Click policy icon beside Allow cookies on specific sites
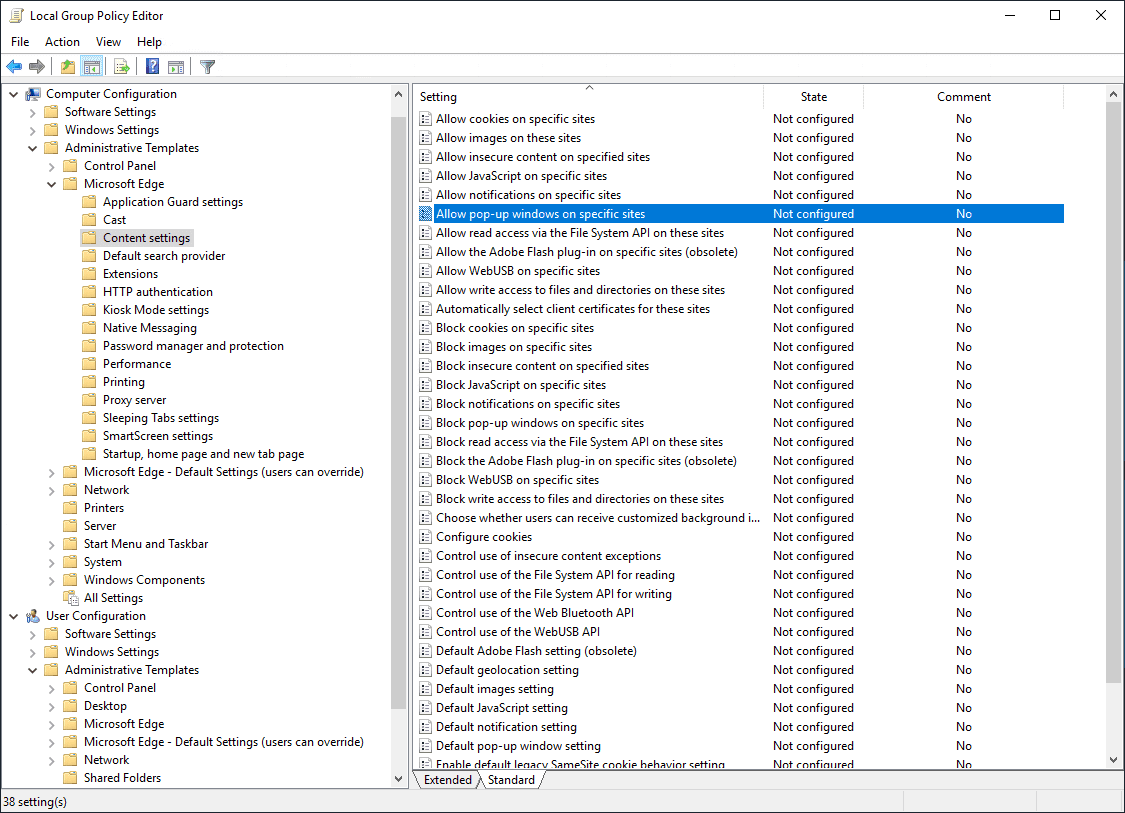The height and width of the screenshot is (813, 1125). (x=425, y=119)
